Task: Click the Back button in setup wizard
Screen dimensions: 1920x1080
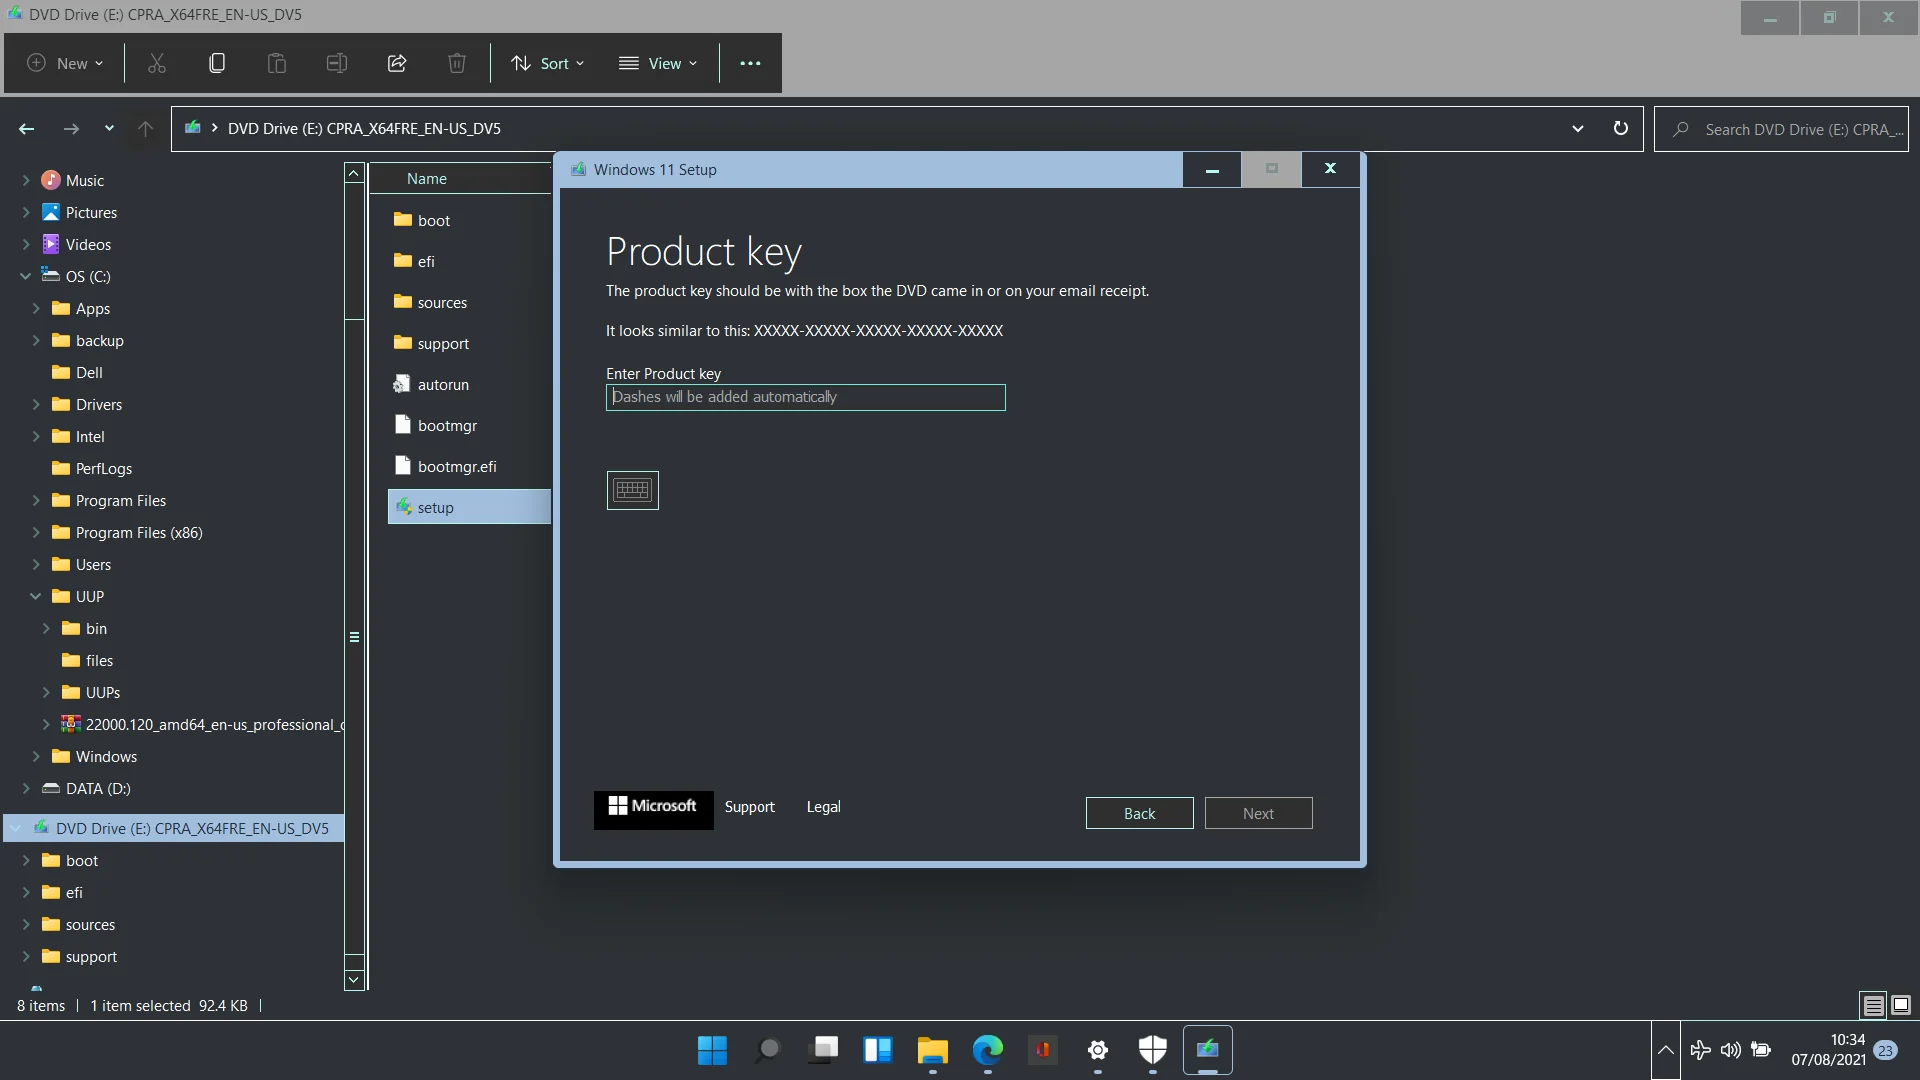Action: [1139, 812]
